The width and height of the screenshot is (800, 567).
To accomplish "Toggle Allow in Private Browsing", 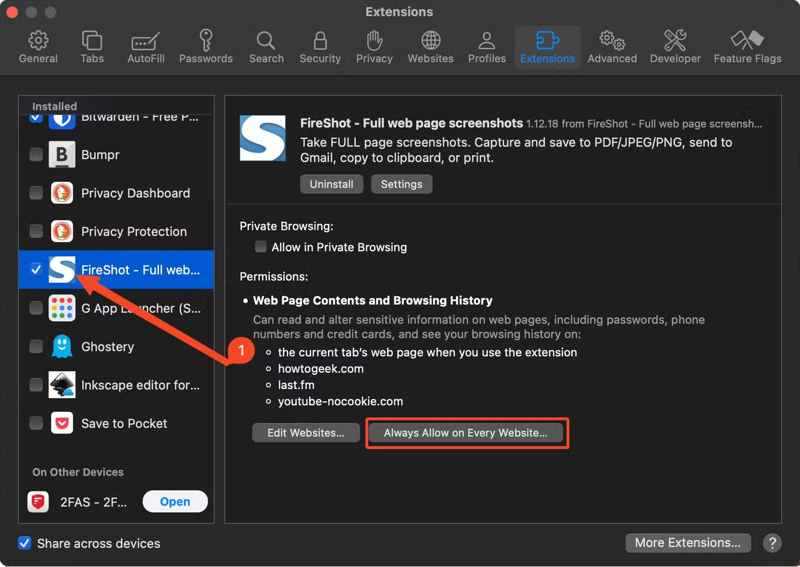I will [x=261, y=247].
